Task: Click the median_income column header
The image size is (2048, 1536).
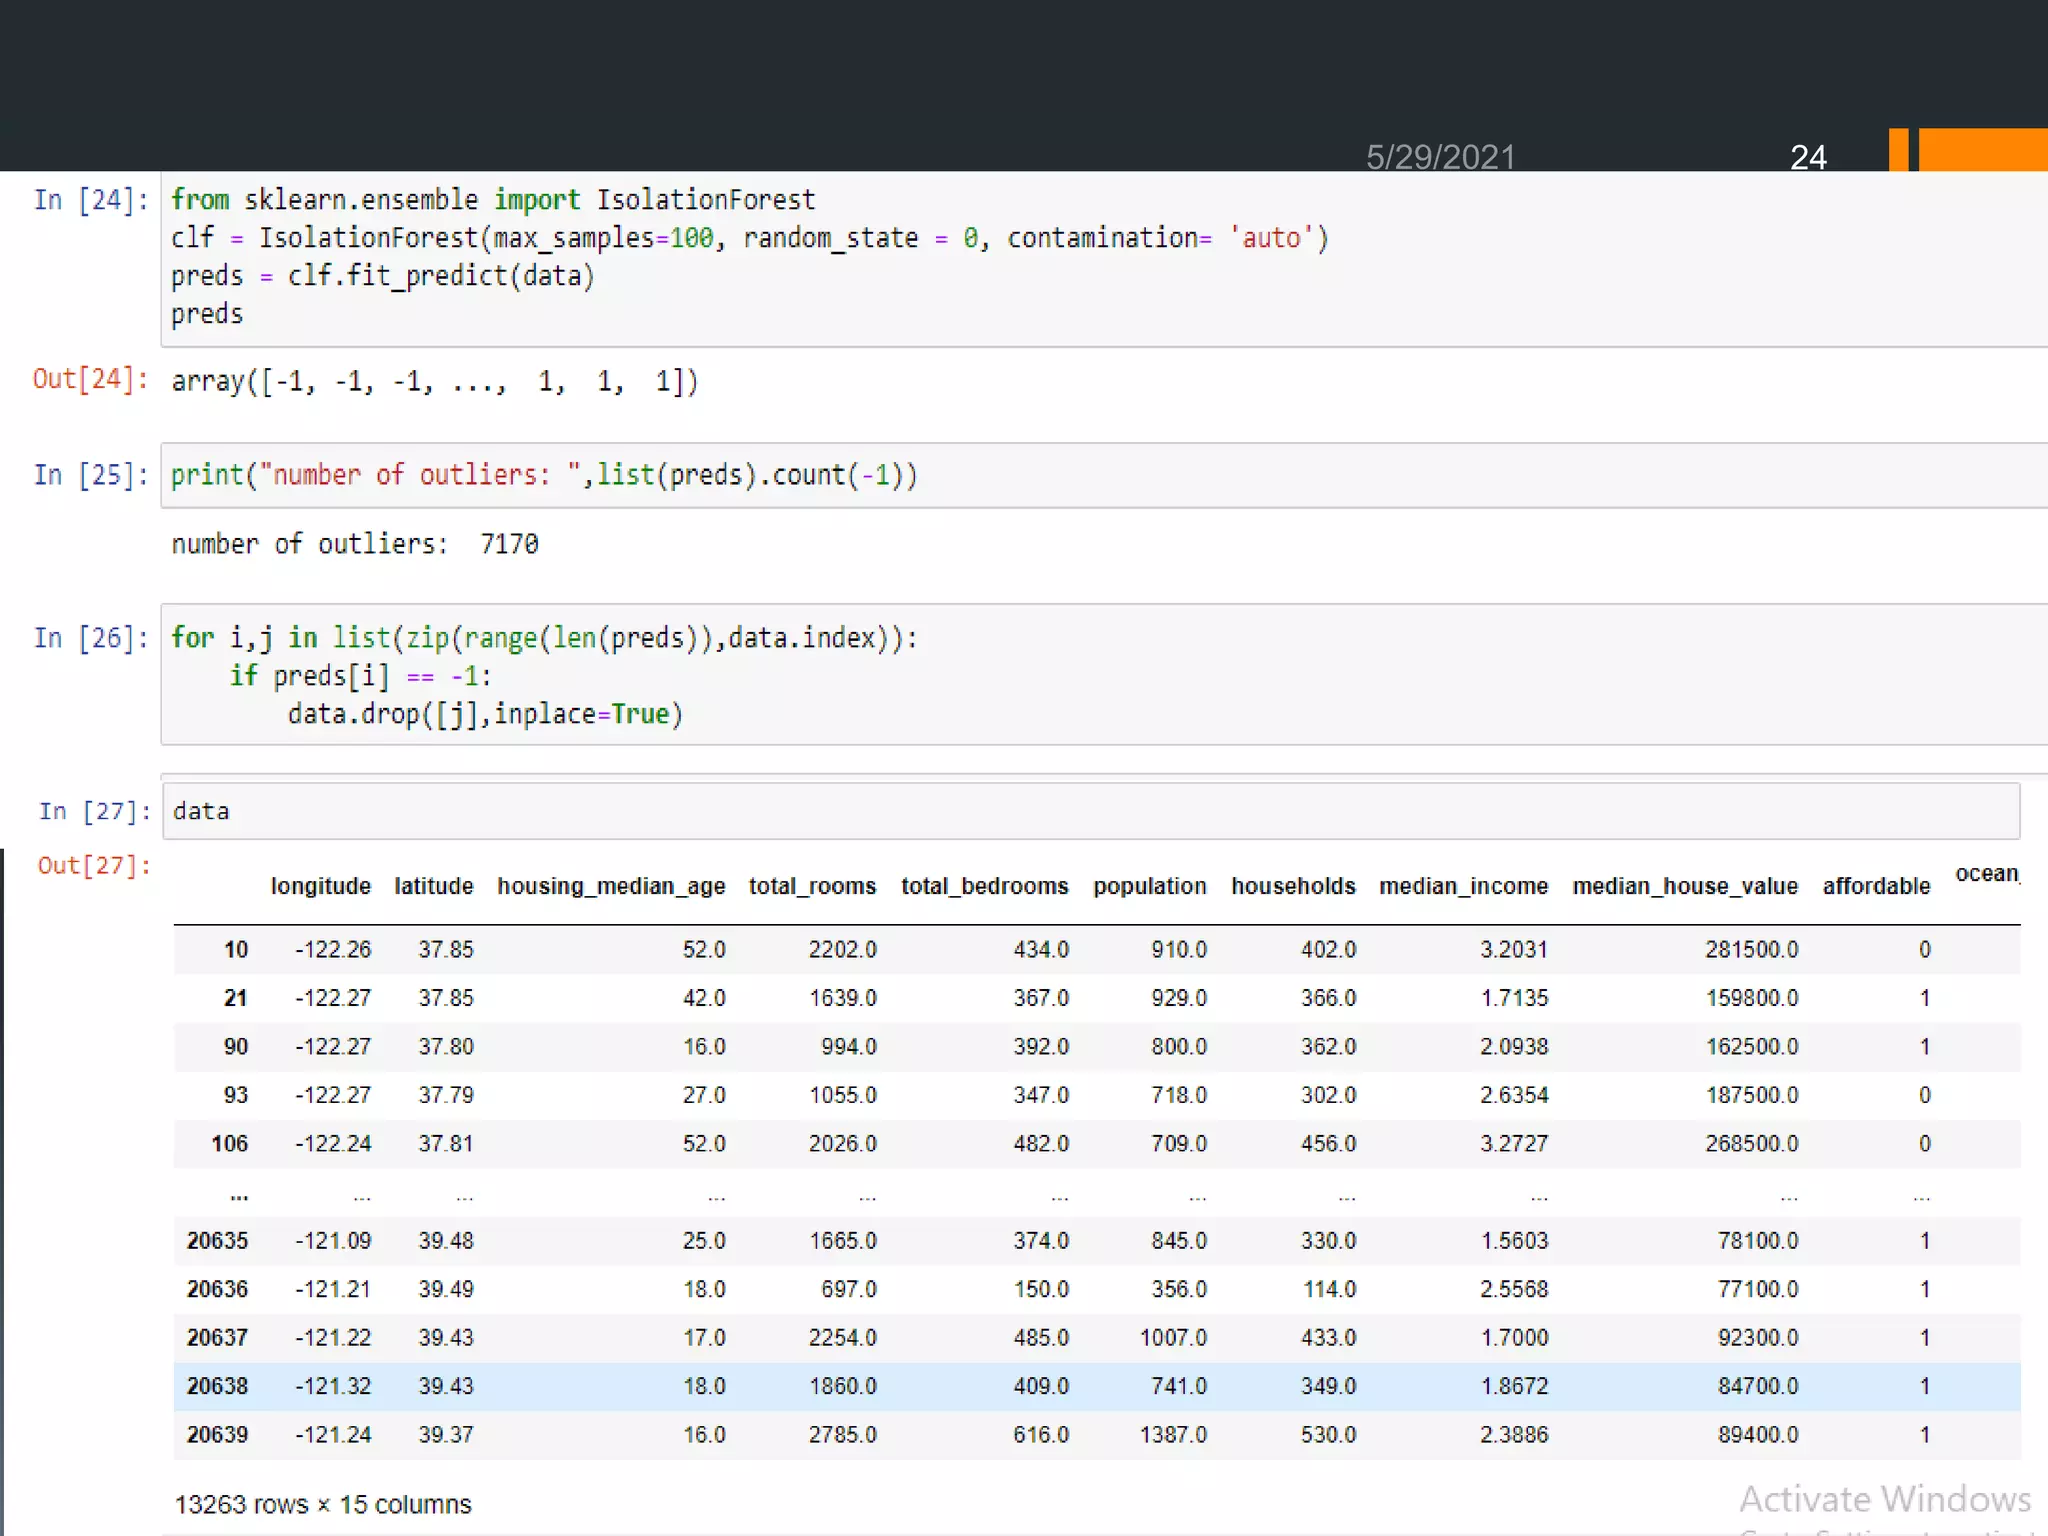Action: (1463, 886)
